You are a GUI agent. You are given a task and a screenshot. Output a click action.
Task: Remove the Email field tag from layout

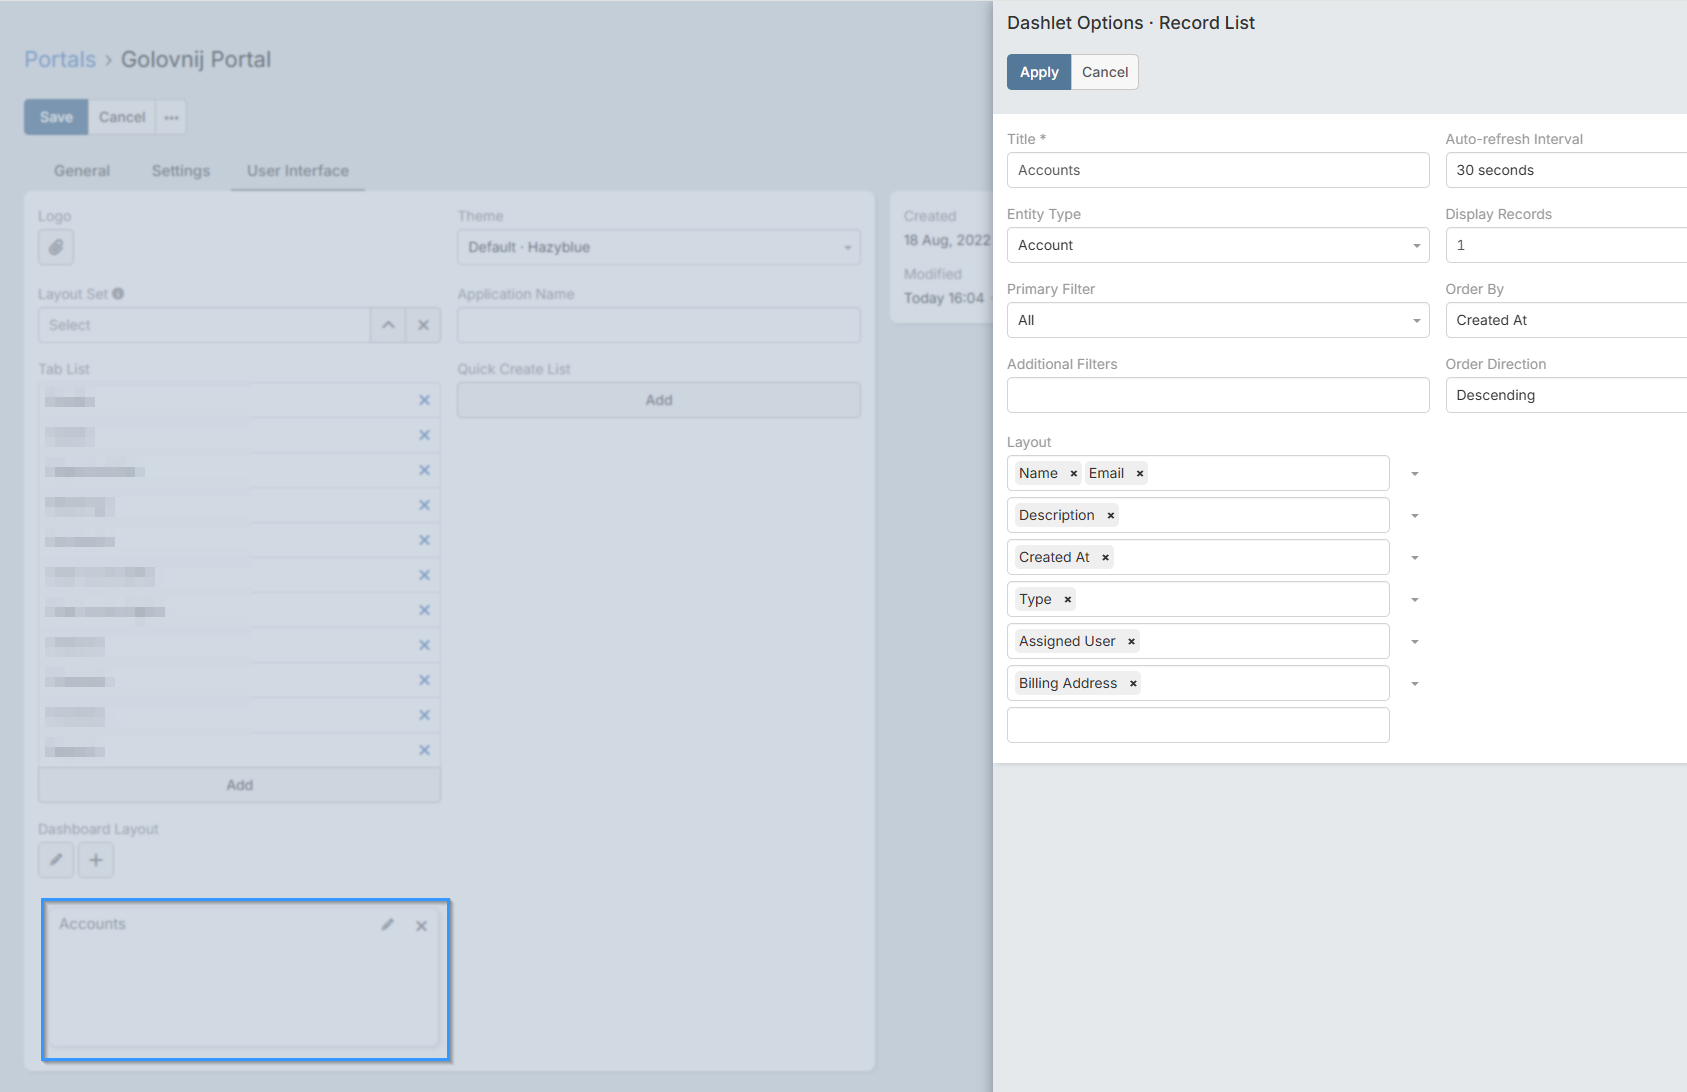coord(1139,474)
